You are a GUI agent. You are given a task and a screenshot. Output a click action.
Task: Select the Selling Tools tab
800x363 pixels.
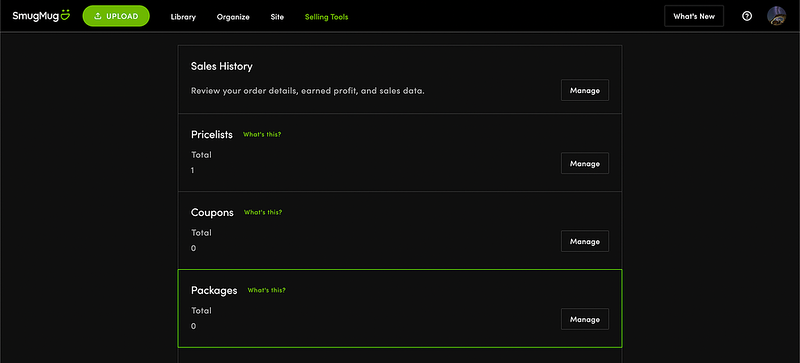(x=327, y=17)
